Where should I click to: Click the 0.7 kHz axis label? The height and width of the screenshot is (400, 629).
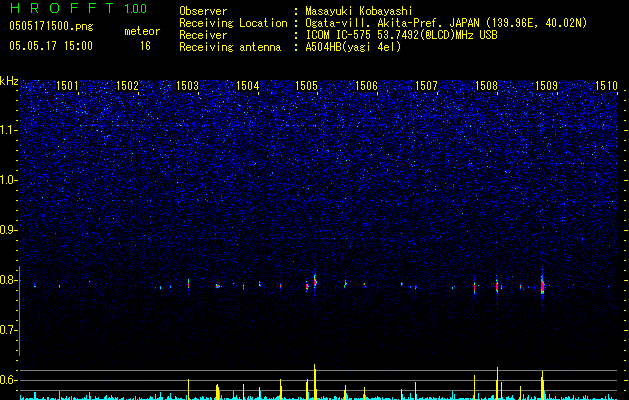(x=8, y=330)
